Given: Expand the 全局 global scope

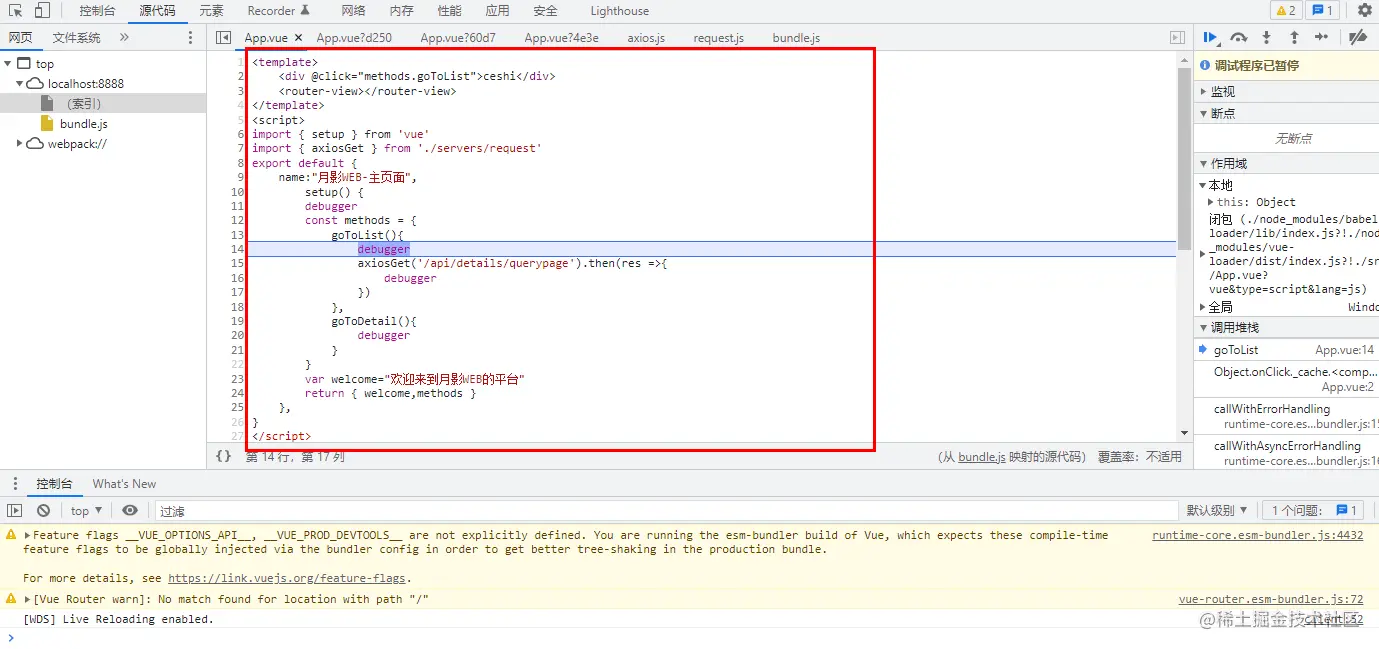Looking at the screenshot, I should (x=1203, y=307).
